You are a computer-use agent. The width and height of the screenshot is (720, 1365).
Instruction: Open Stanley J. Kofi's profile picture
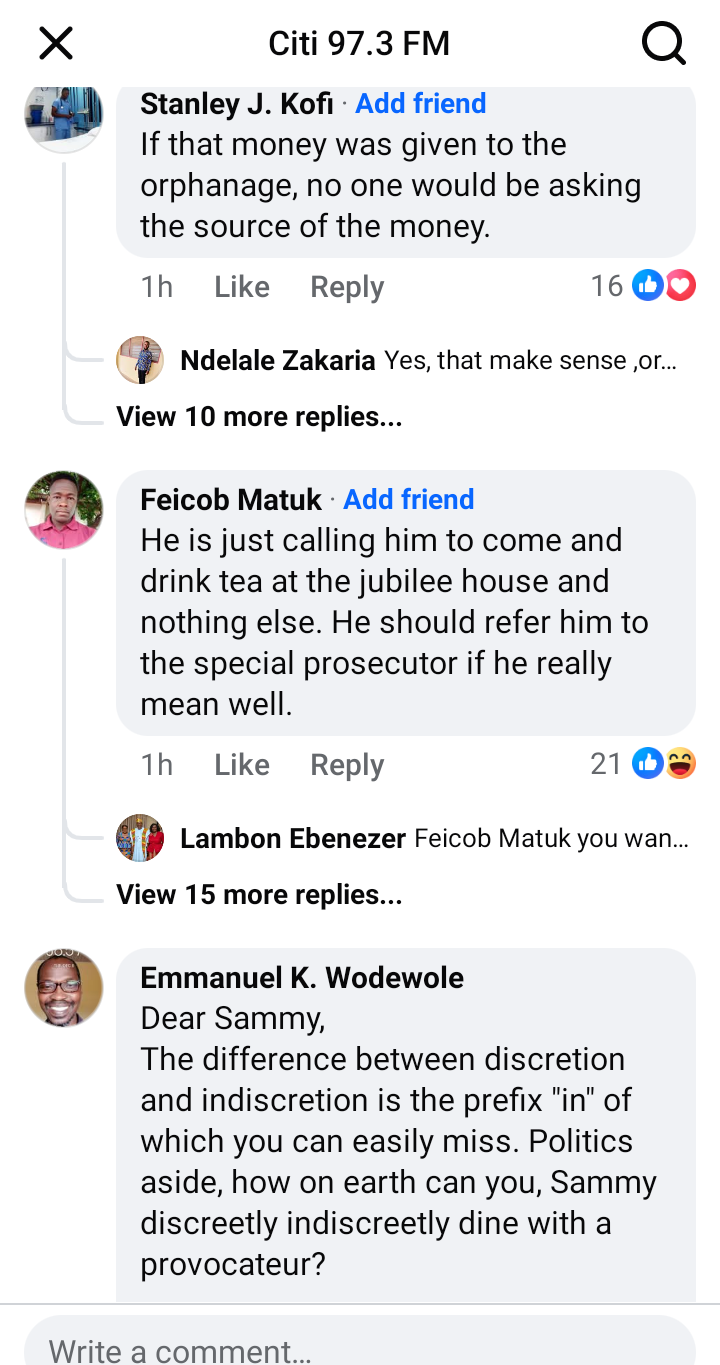(63, 114)
